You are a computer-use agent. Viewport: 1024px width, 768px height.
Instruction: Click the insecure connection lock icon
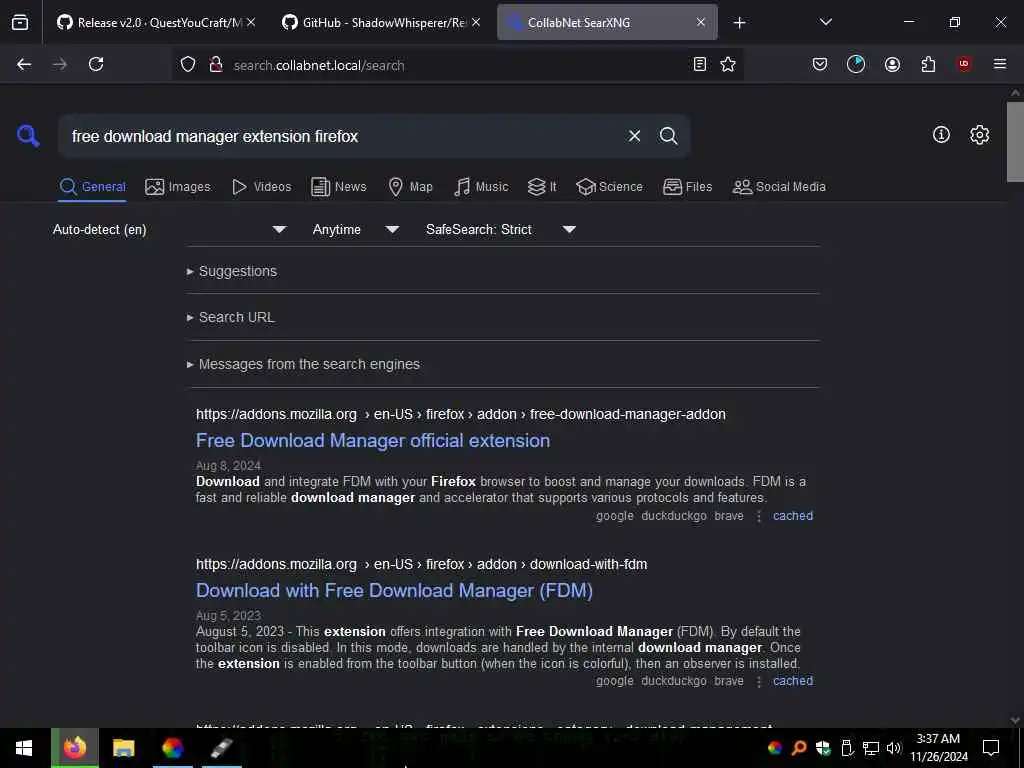pos(216,64)
